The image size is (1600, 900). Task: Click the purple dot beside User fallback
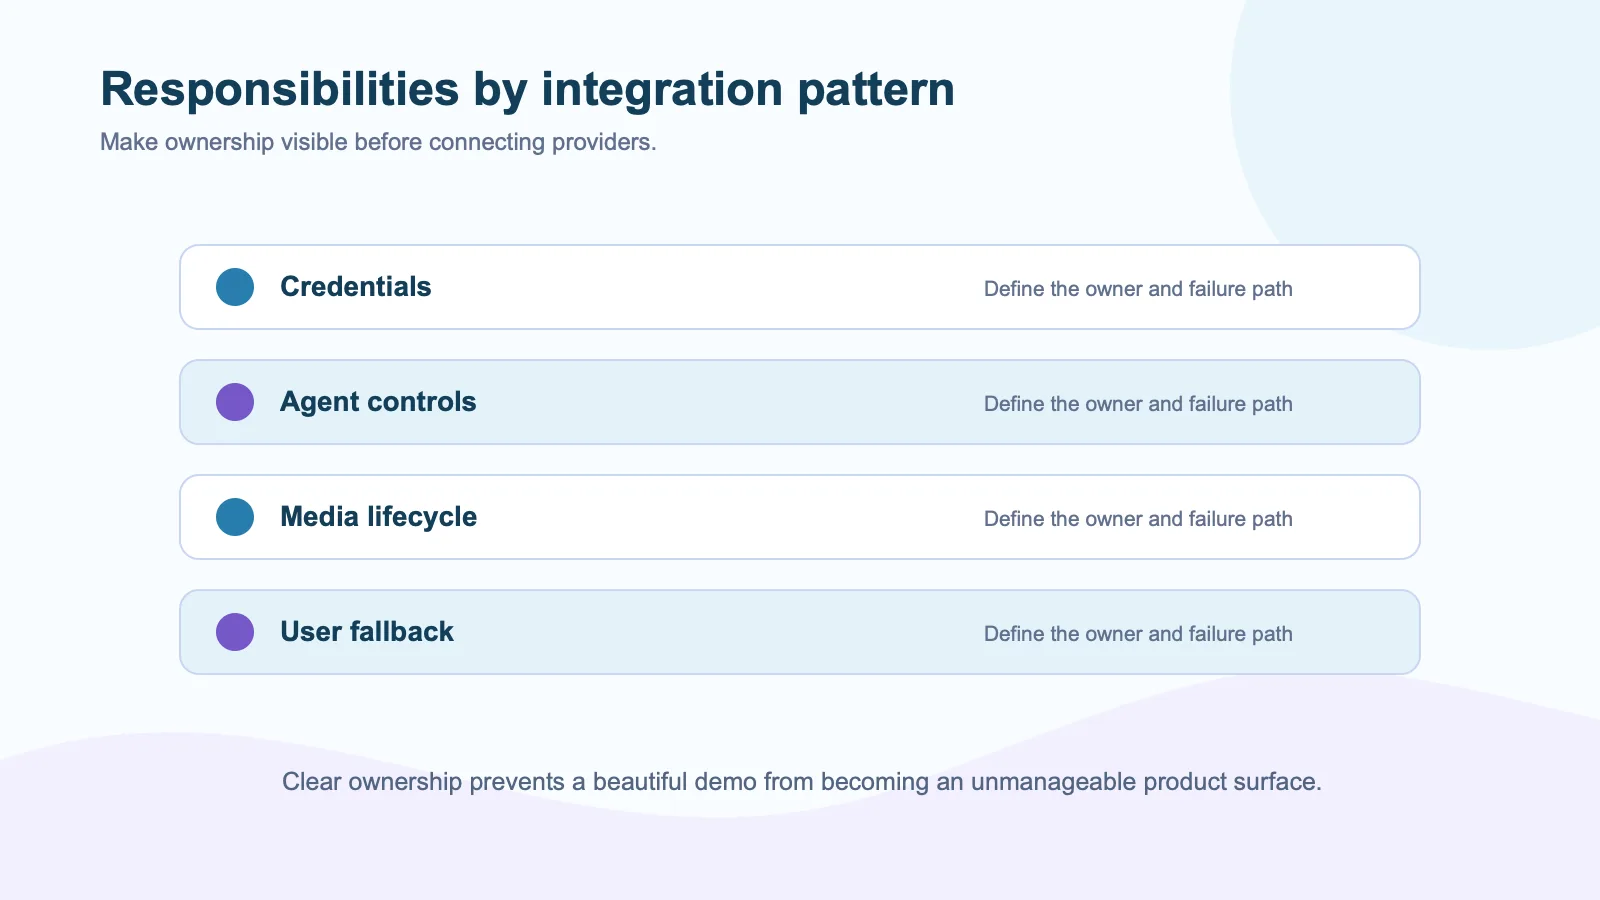coord(235,632)
